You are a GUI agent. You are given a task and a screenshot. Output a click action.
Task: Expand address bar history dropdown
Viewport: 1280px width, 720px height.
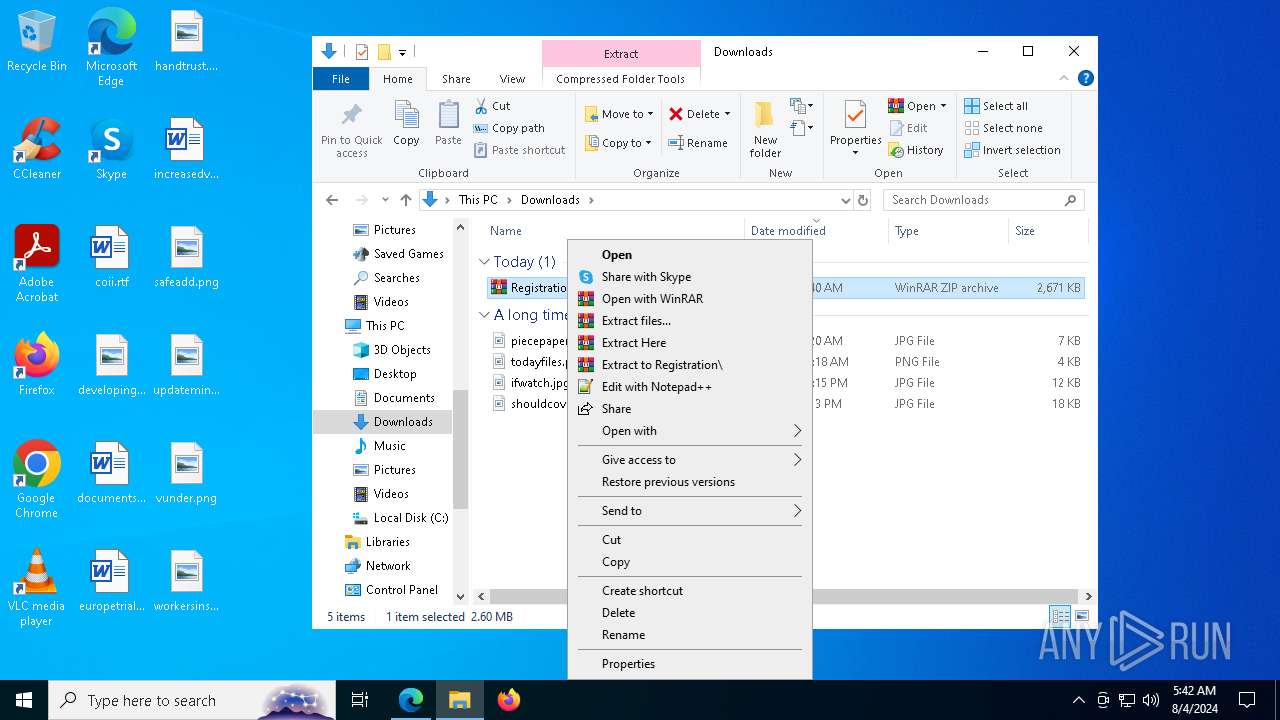[846, 200]
